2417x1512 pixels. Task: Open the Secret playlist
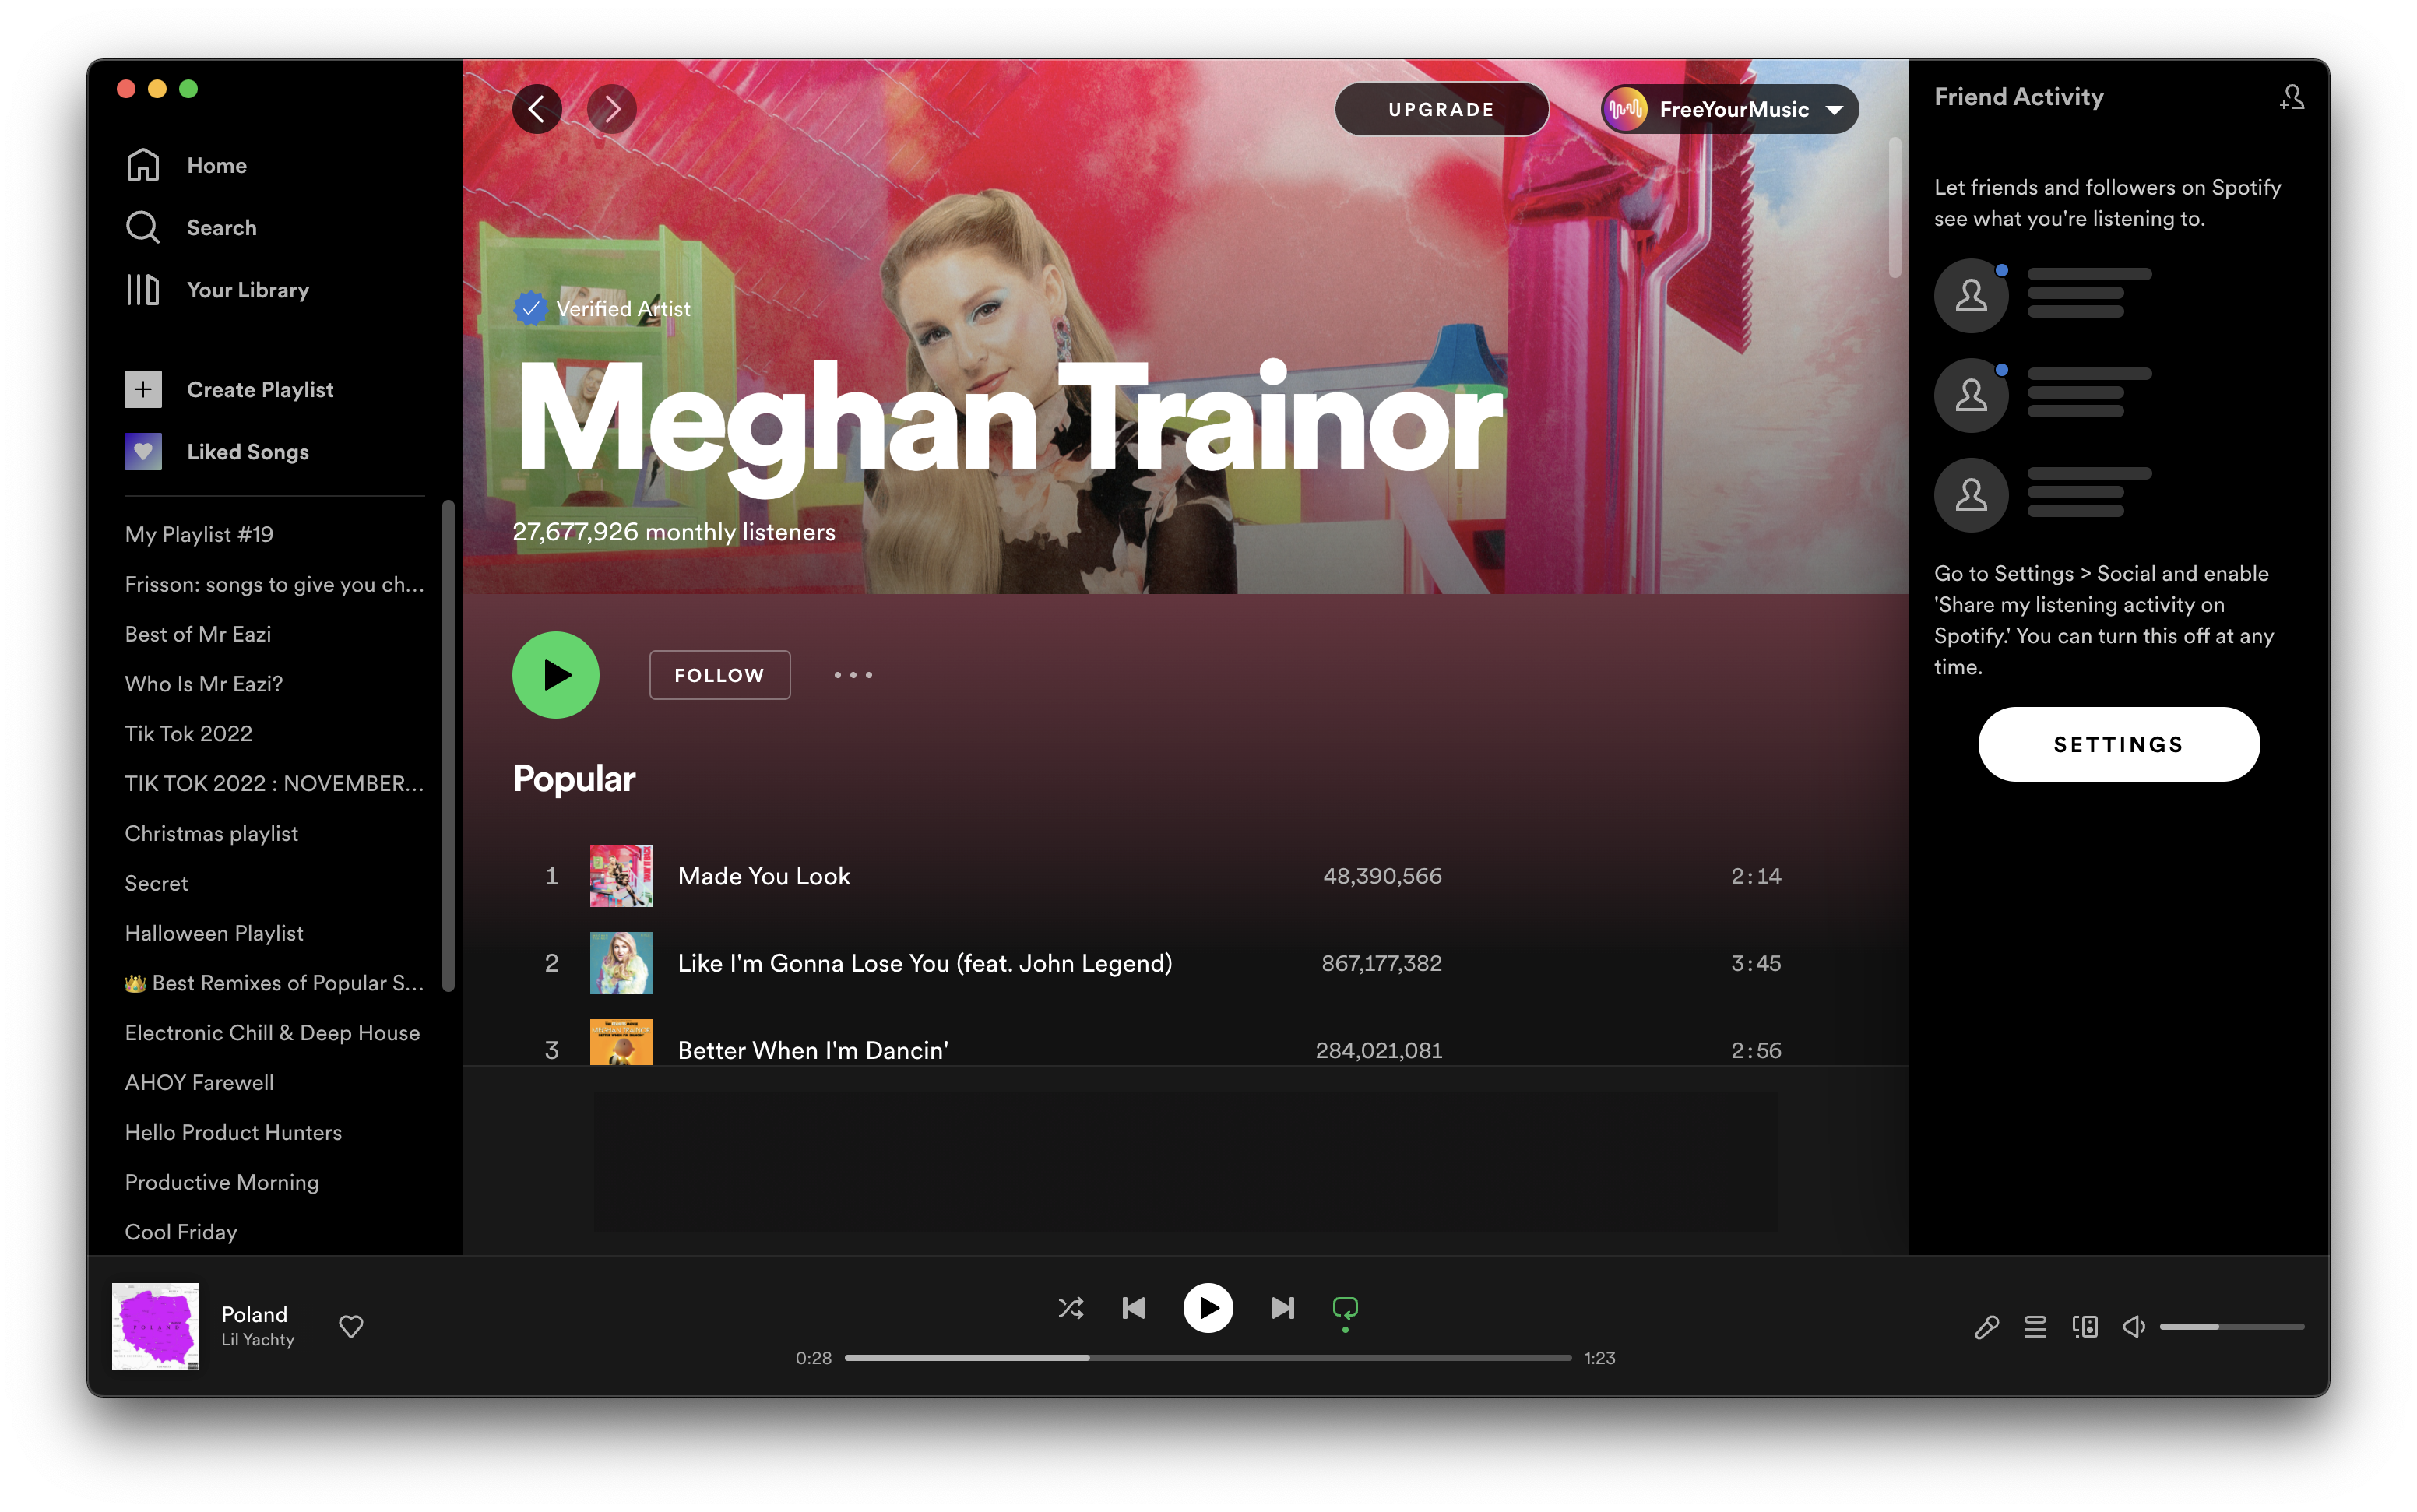point(156,883)
